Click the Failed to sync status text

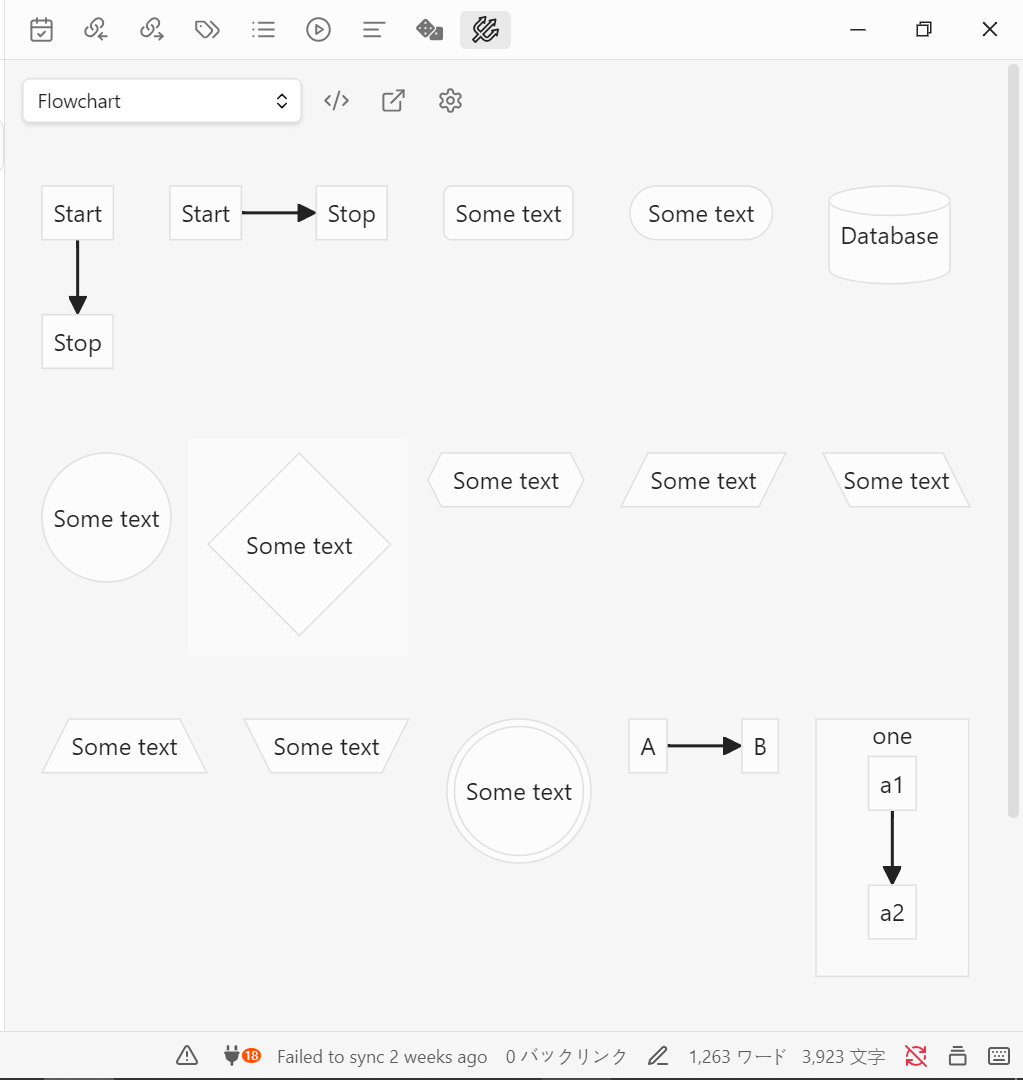coord(382,1057)
